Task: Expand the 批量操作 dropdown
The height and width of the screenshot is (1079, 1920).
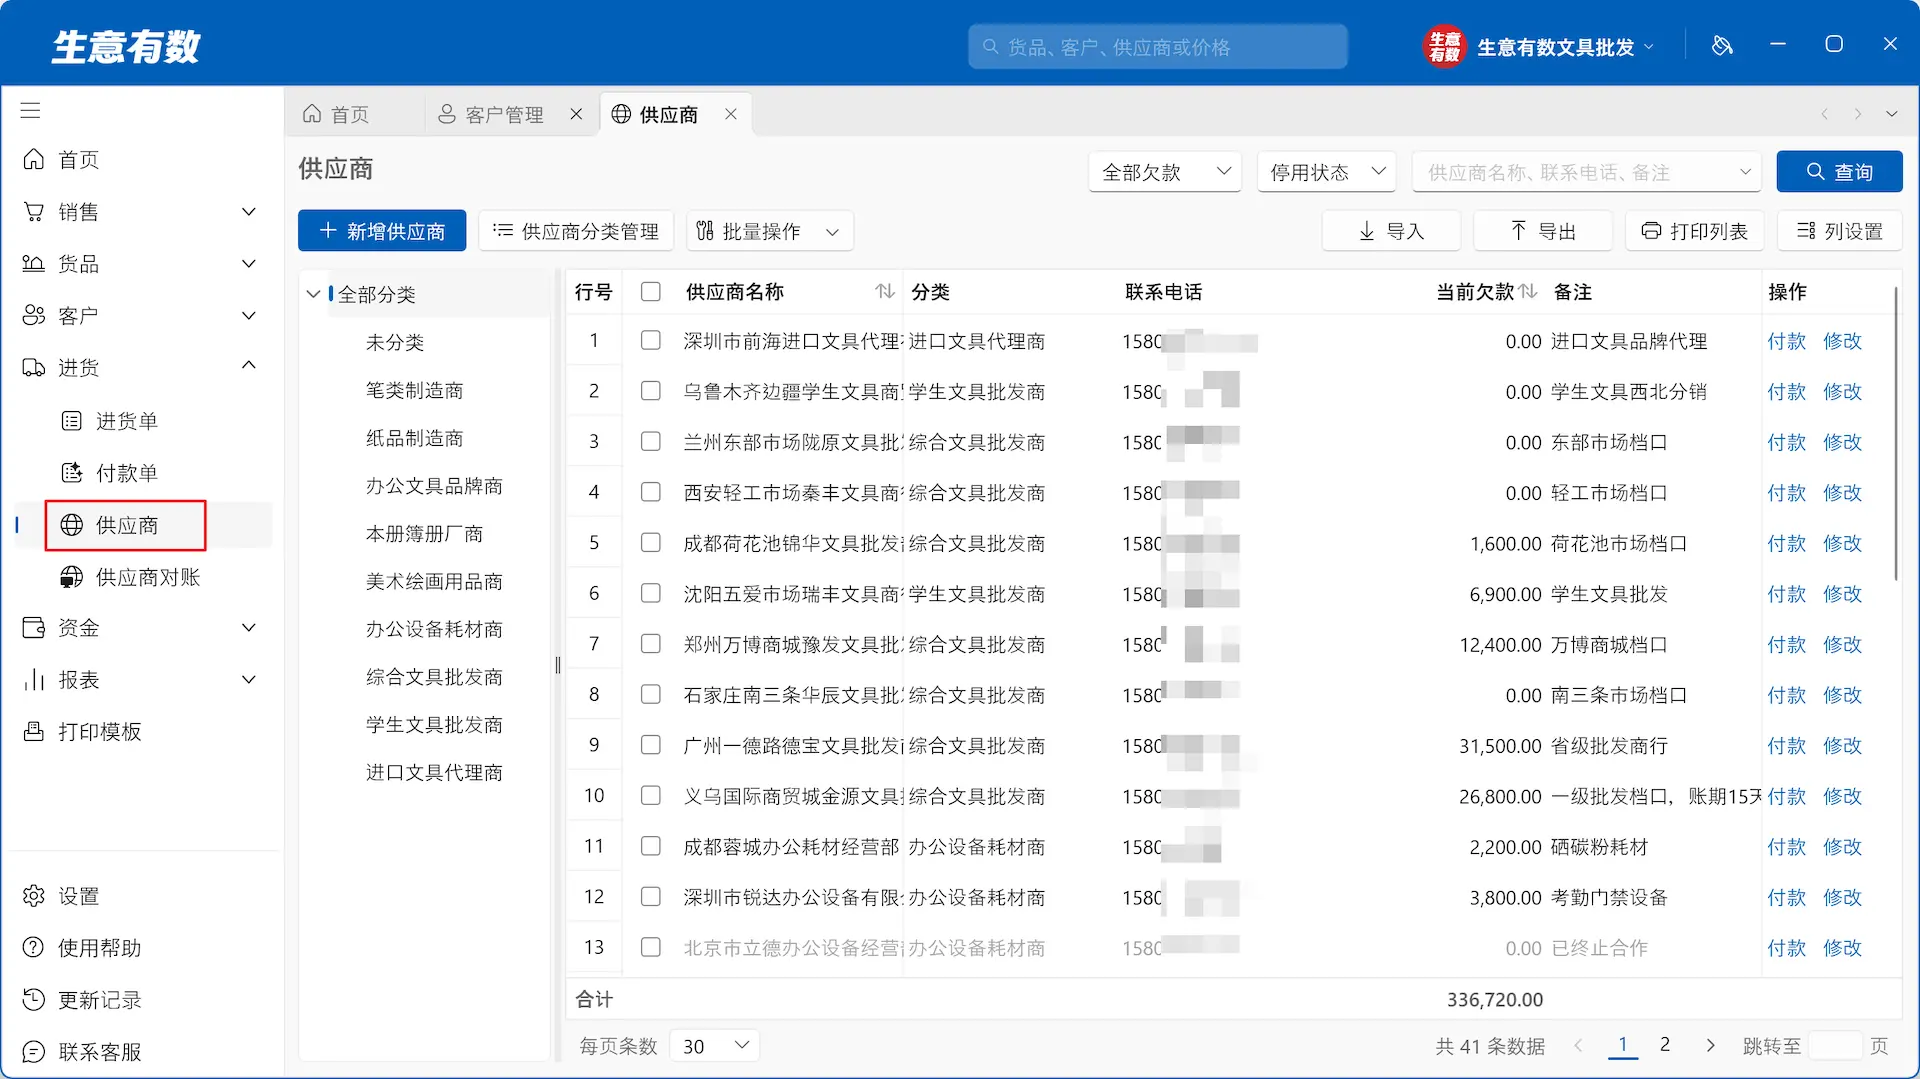Action: 769,232
